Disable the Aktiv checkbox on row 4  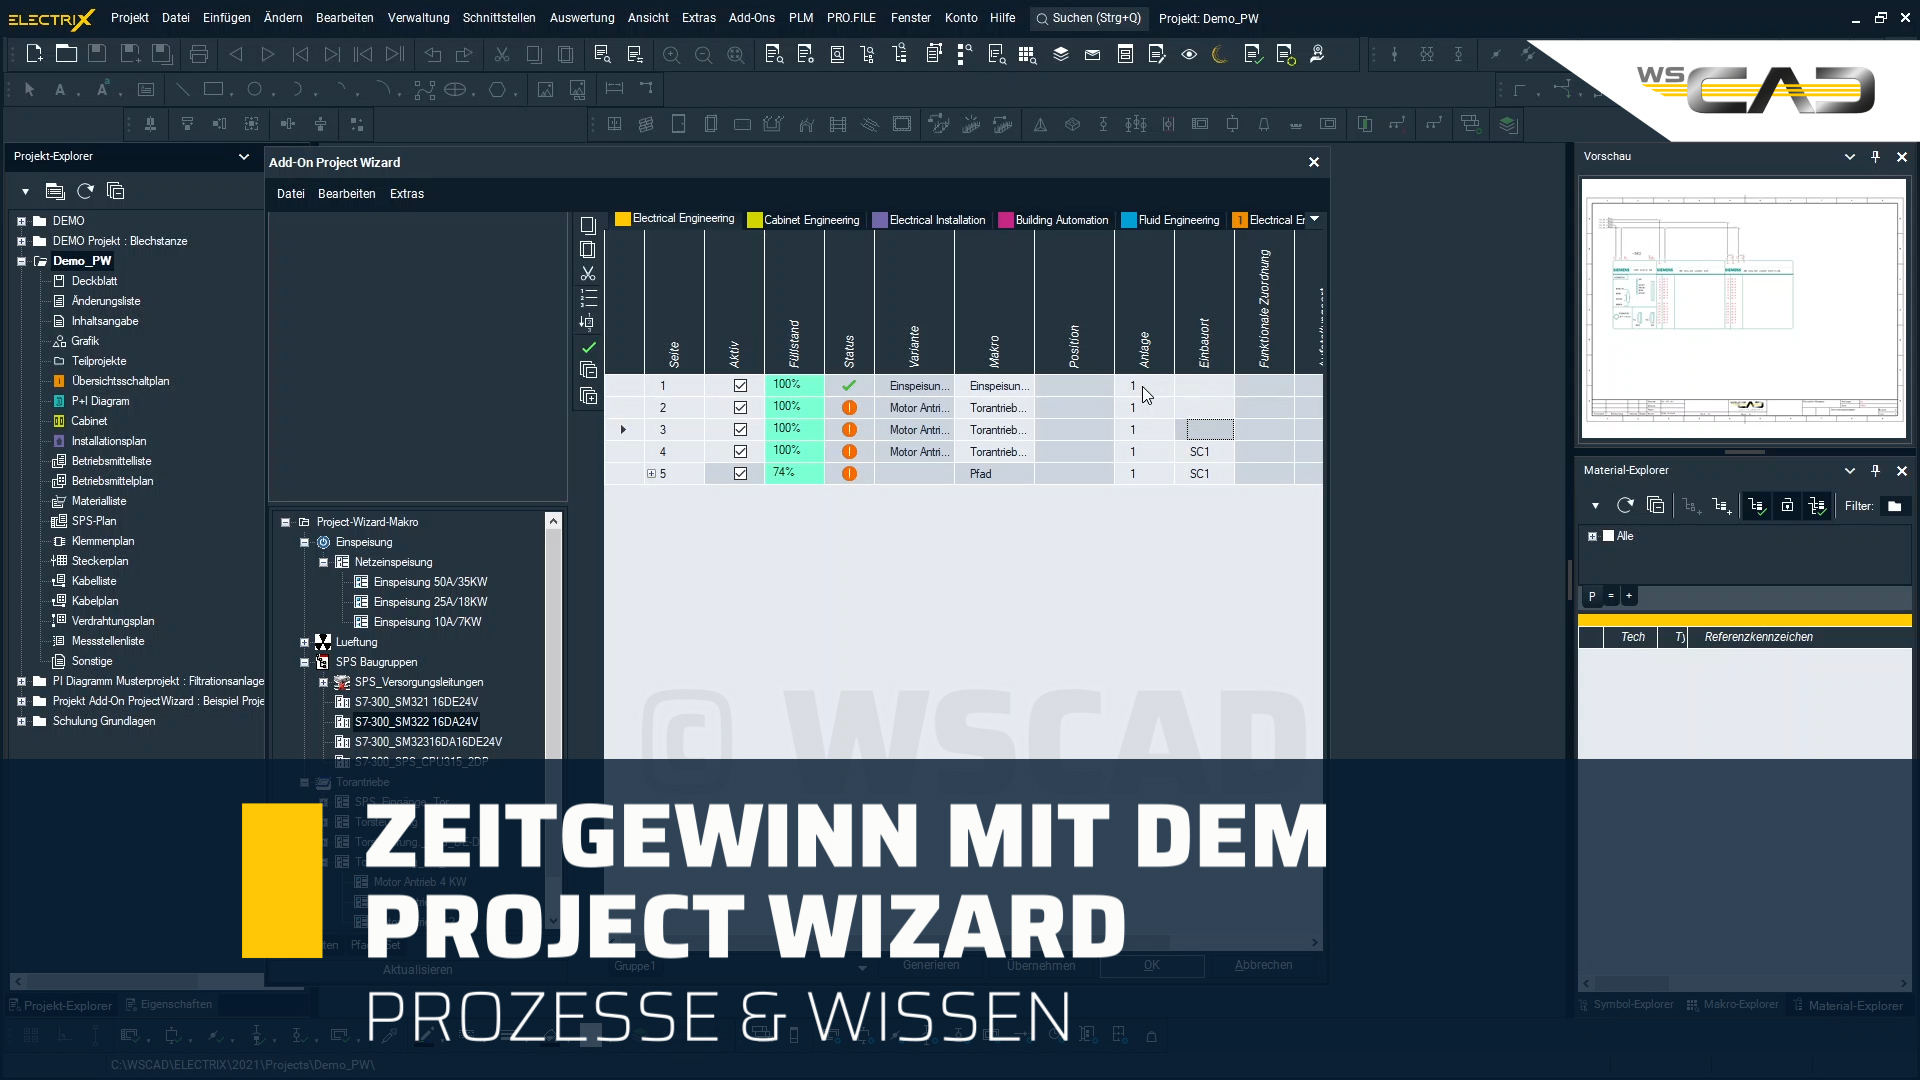point(740,451)
